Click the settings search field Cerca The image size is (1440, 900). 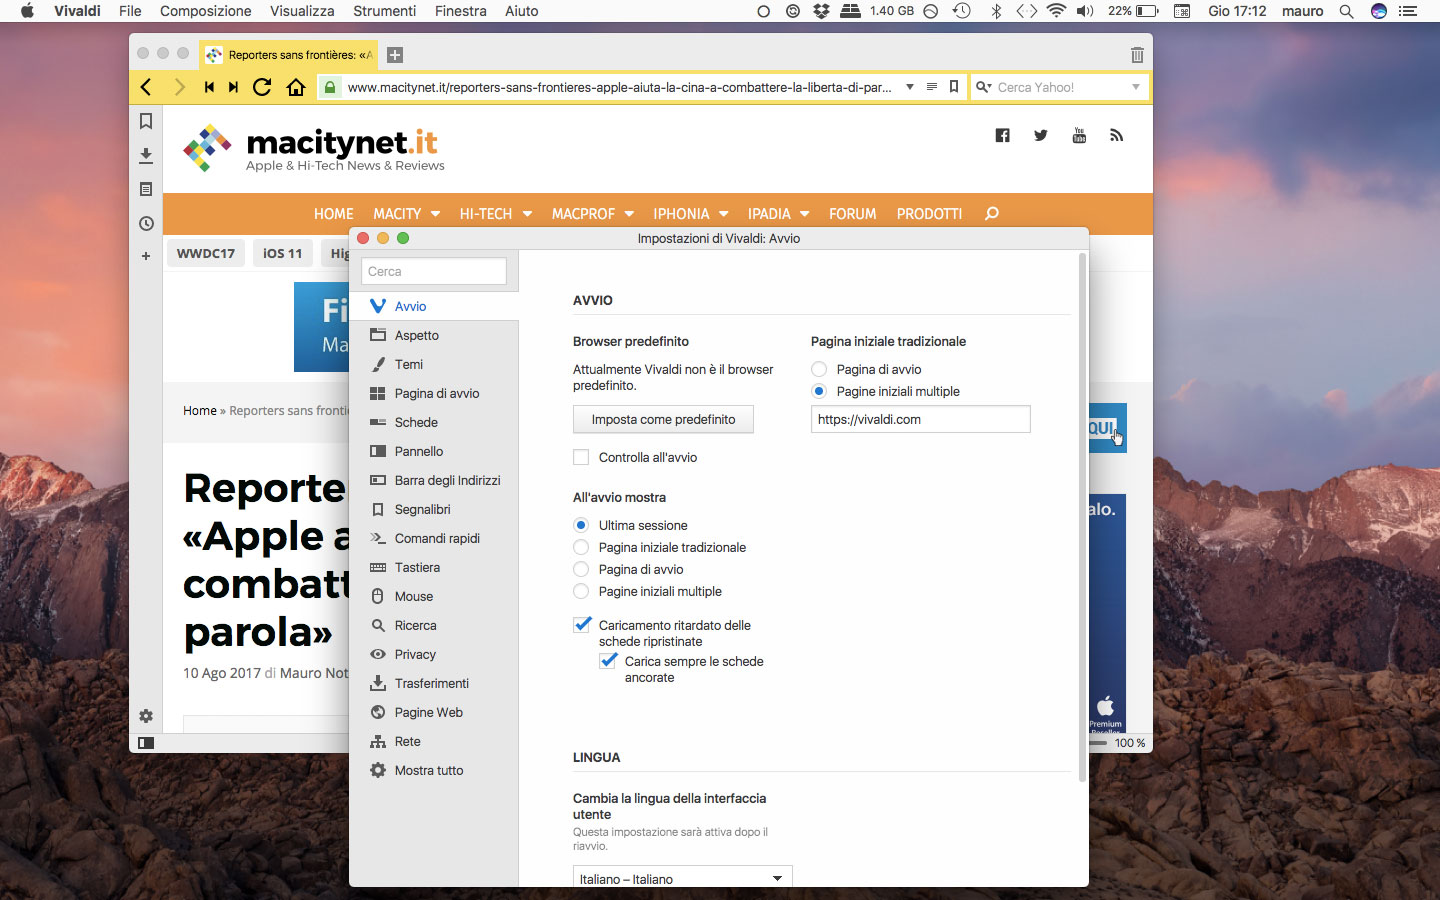click(434, 271)
